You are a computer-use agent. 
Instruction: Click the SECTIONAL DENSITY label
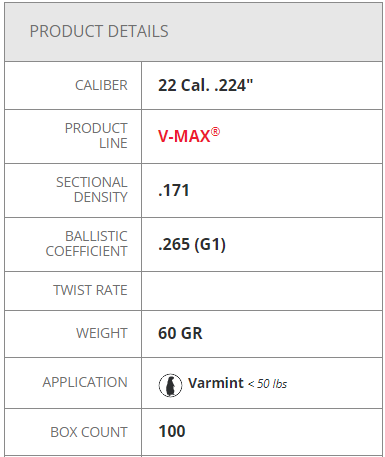92,190
